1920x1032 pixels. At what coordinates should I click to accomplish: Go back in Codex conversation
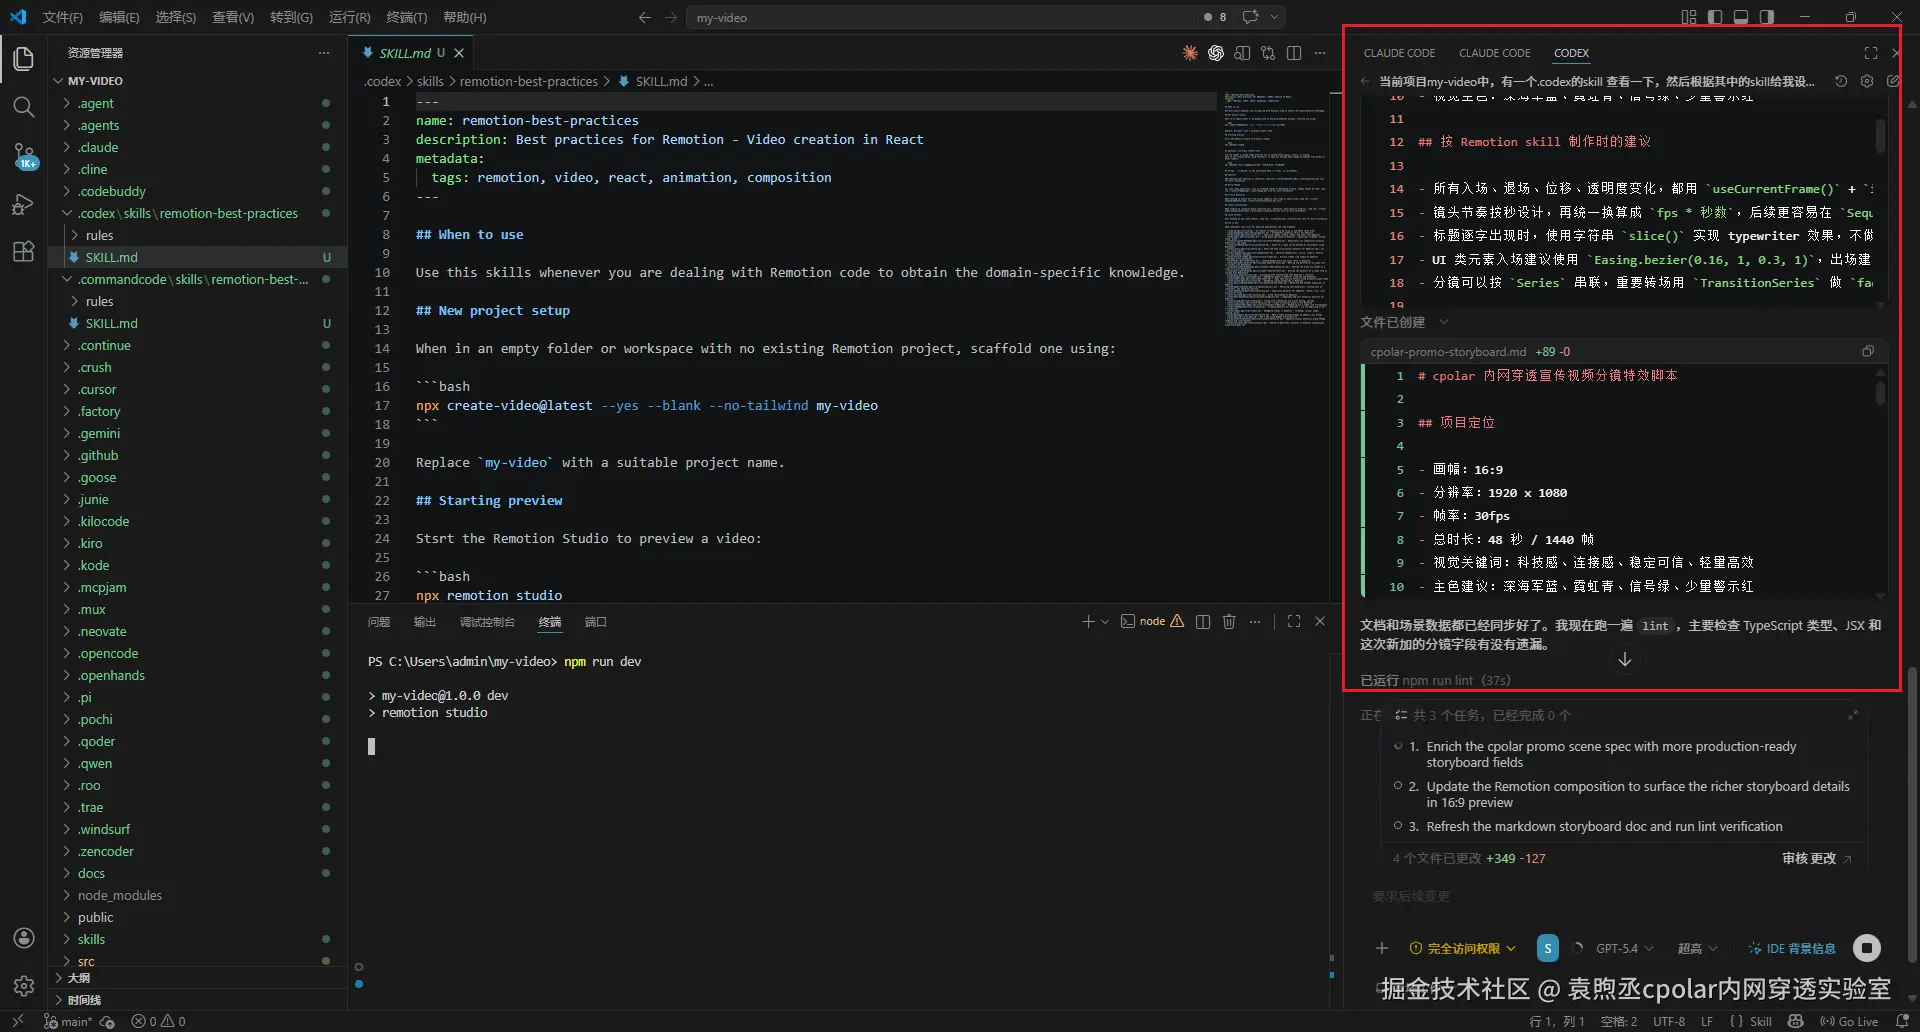[1366, 81]
